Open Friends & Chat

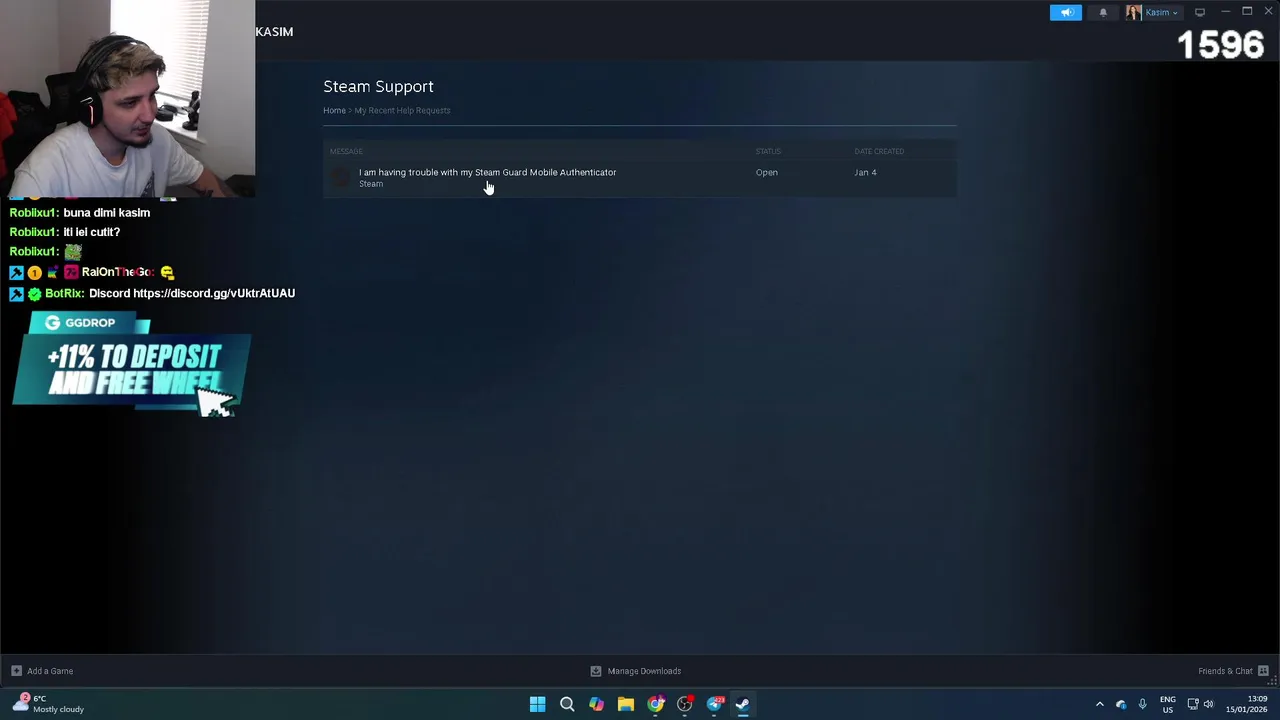pyautogui.click(x=1225, y=671)
